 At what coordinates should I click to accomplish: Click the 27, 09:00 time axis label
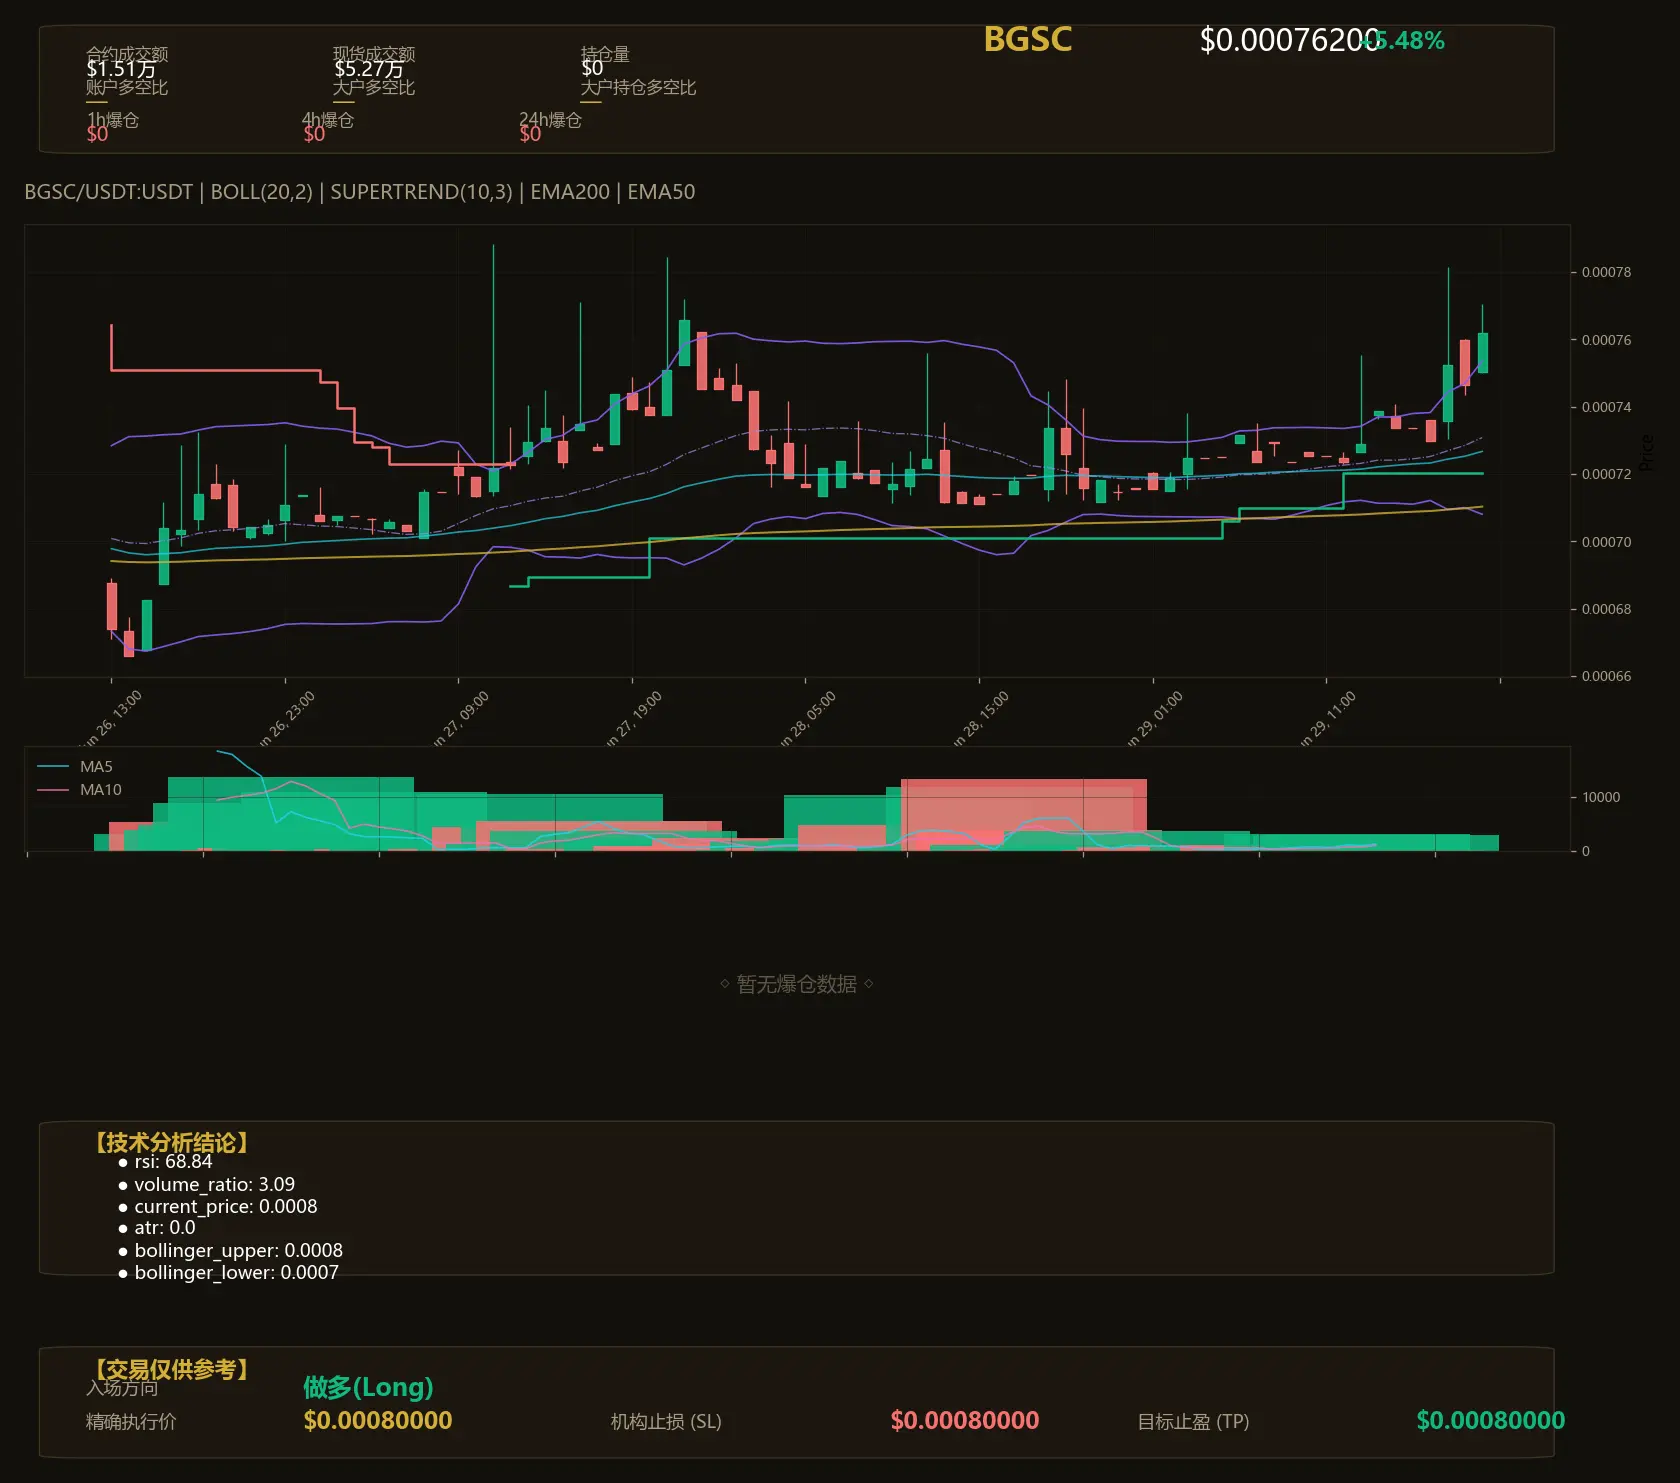pyautogui.click(x=460, y=719)
